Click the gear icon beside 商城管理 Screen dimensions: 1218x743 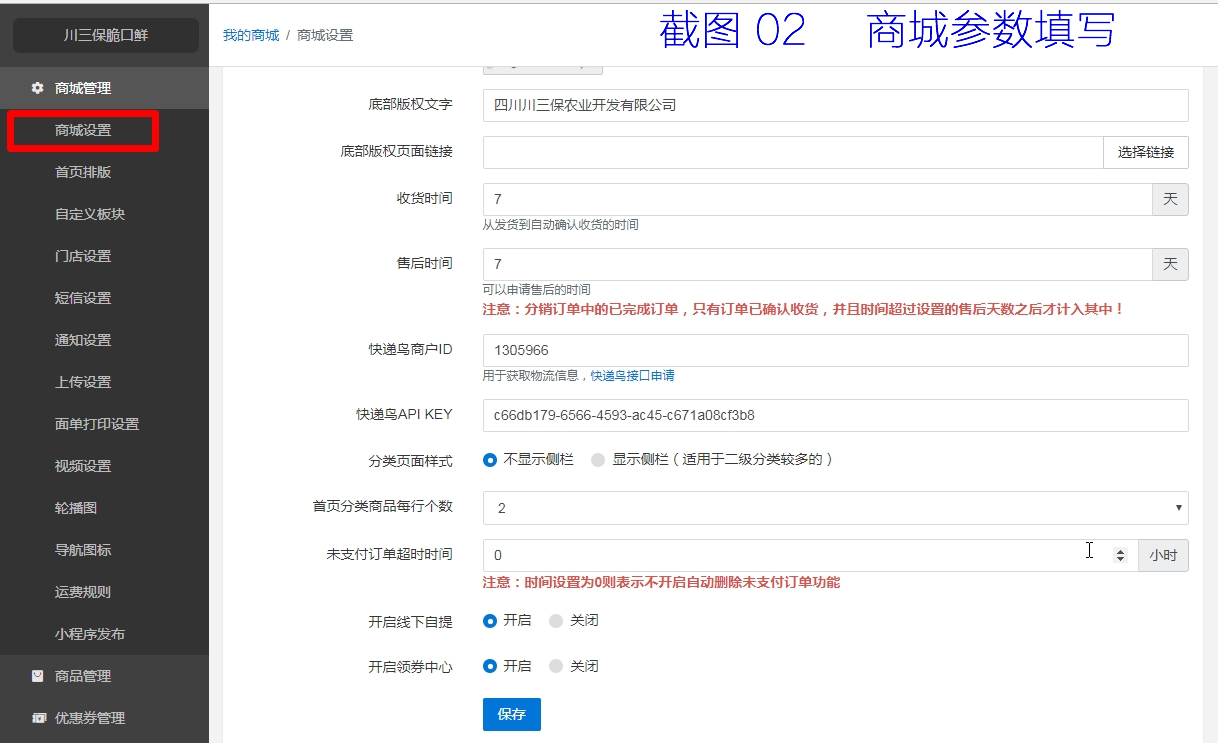click(x=38, y=88)
